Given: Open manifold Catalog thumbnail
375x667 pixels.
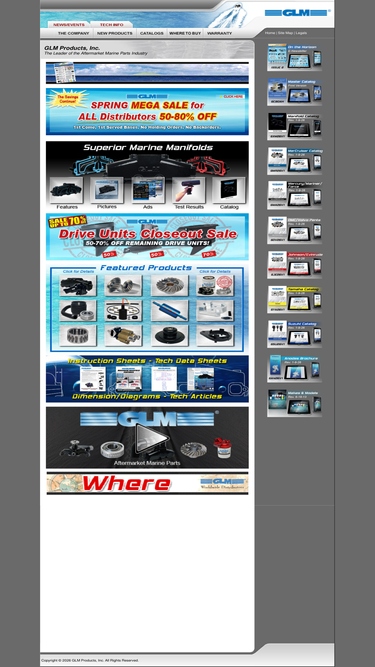Looking at the screenshot, I should click(229, 190).
